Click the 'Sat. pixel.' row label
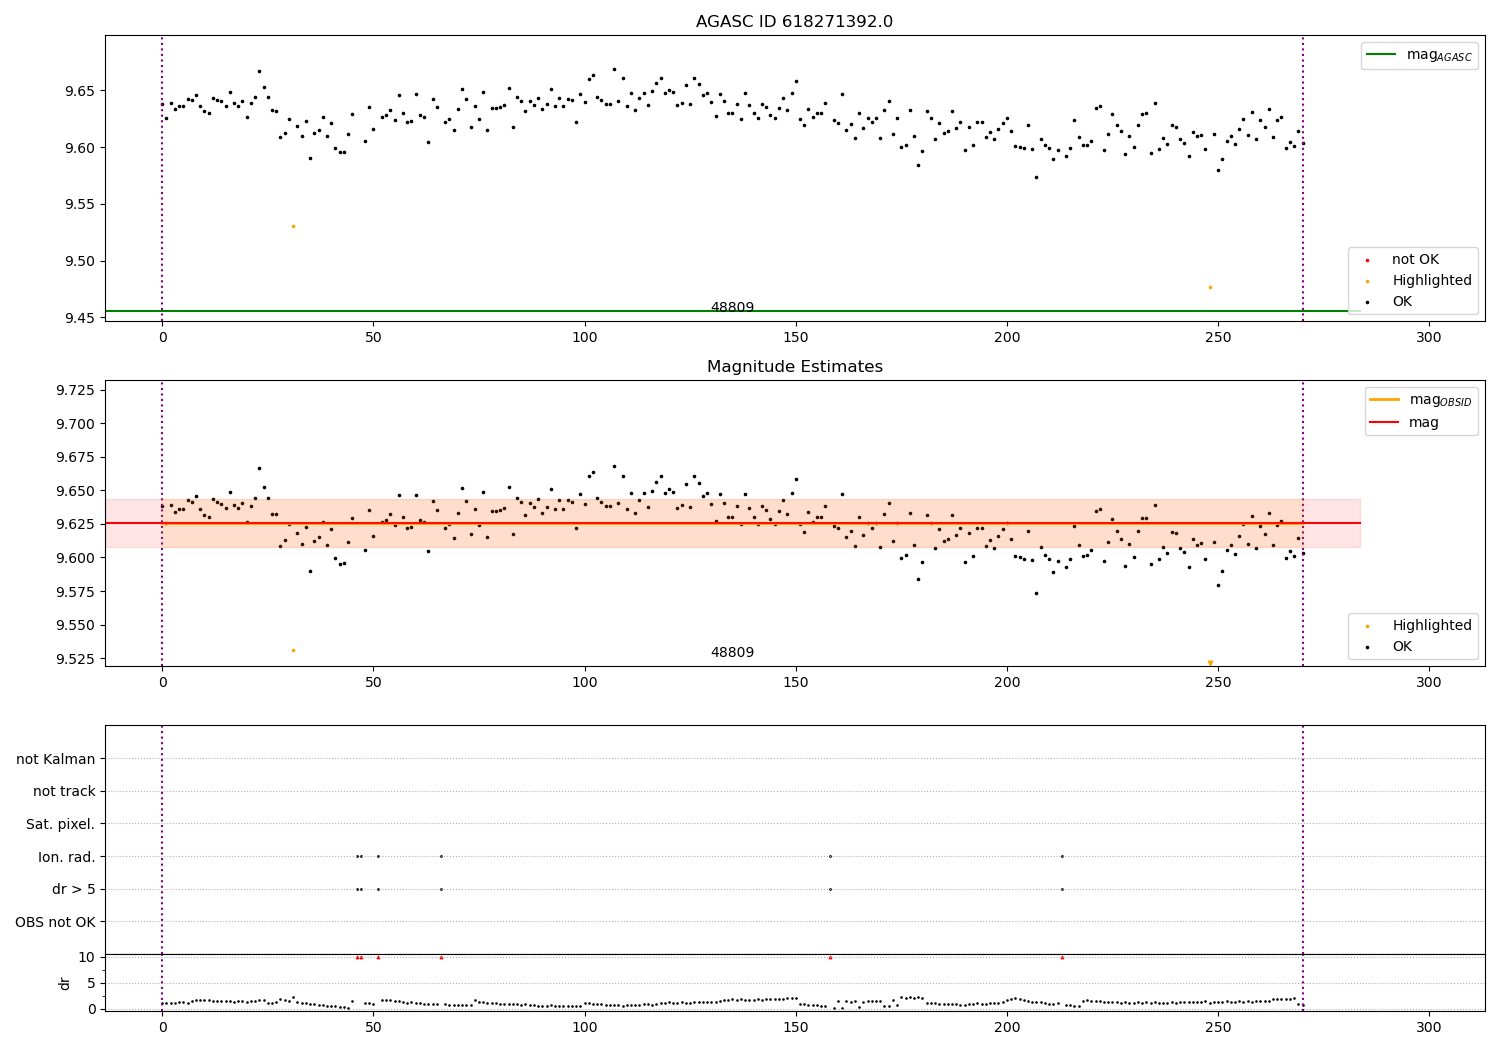The width and height of the screenshot is (1500, 1050). coord(61,824)
